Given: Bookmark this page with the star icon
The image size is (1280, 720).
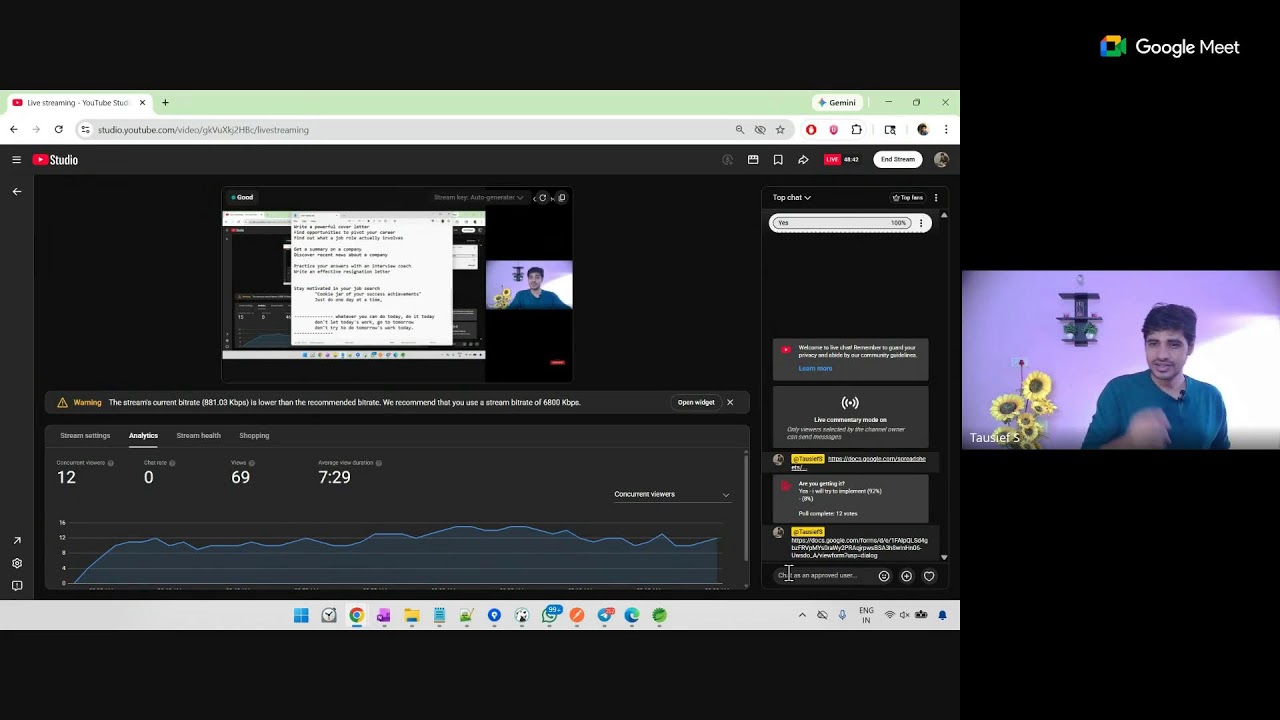Looking at the screenshot, I should [780, 129].
